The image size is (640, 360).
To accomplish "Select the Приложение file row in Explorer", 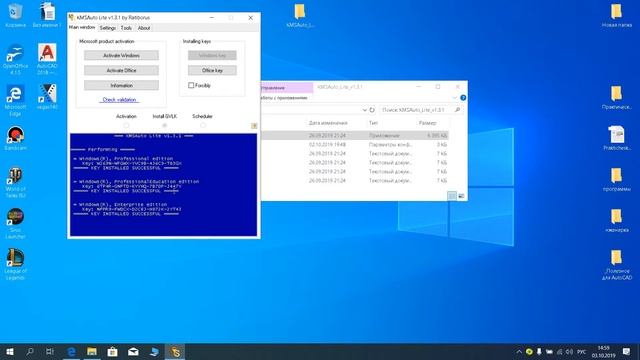I will (x=355, y=135).
